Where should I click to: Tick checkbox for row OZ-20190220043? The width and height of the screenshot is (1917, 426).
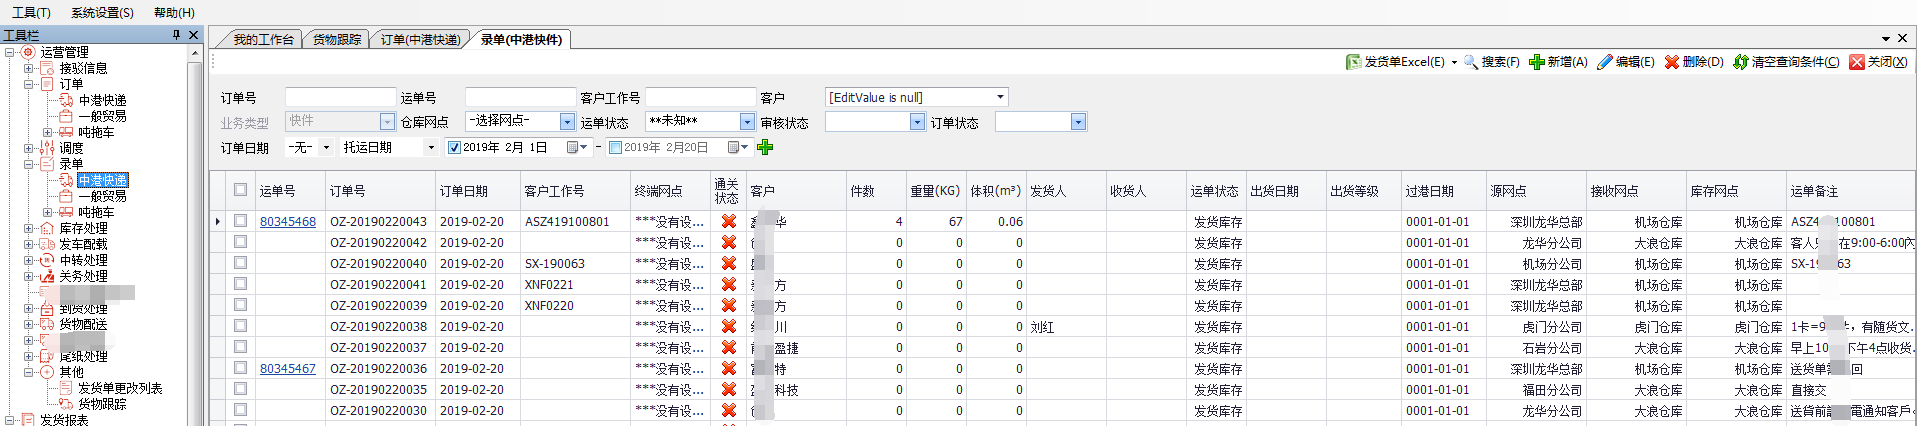pyautogui.click(x=240, y=221)
